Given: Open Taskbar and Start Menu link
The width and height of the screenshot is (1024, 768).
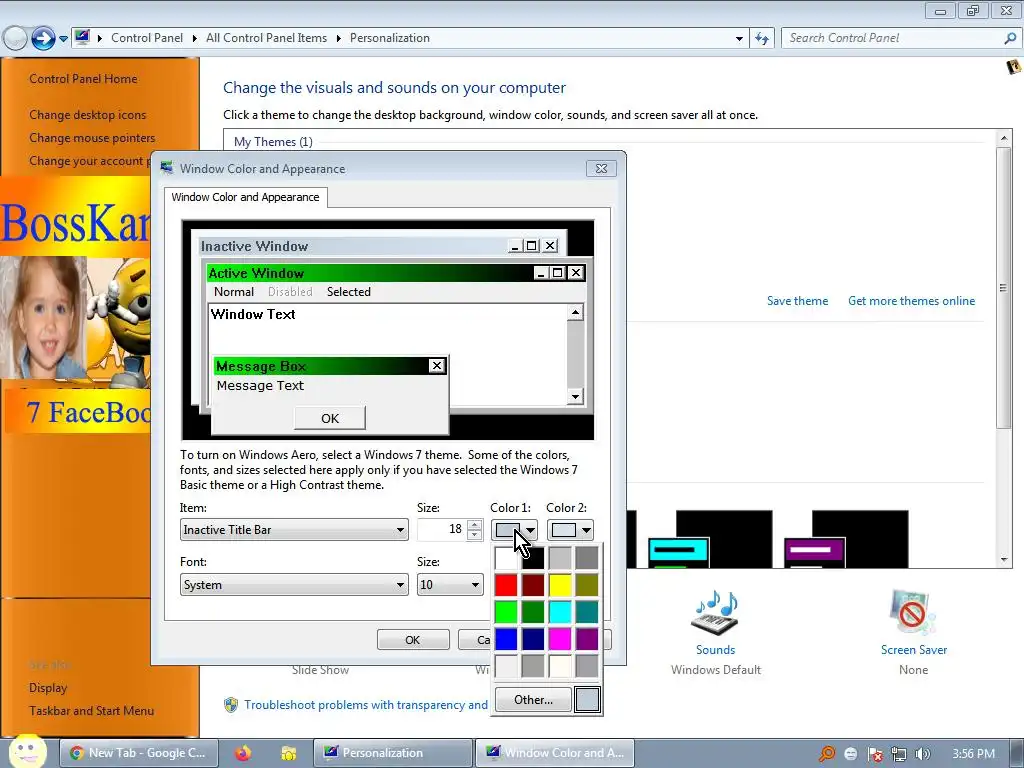Looking at the screenshot, I should coord(91,711).
